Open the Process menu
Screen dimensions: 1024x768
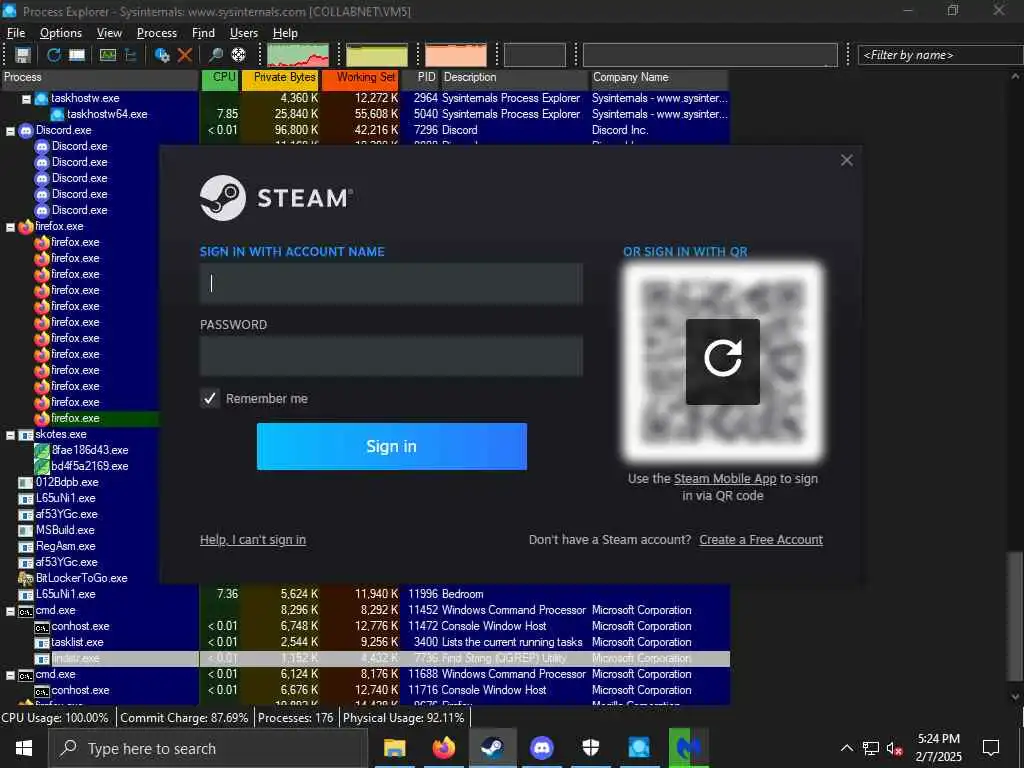pos(157,33)
